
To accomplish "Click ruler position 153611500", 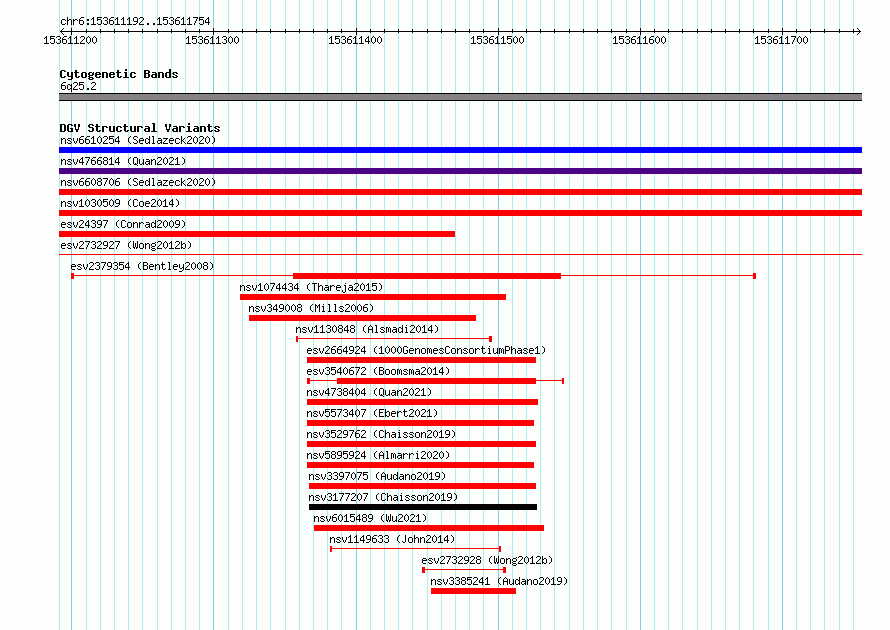I will click(497, 40).
